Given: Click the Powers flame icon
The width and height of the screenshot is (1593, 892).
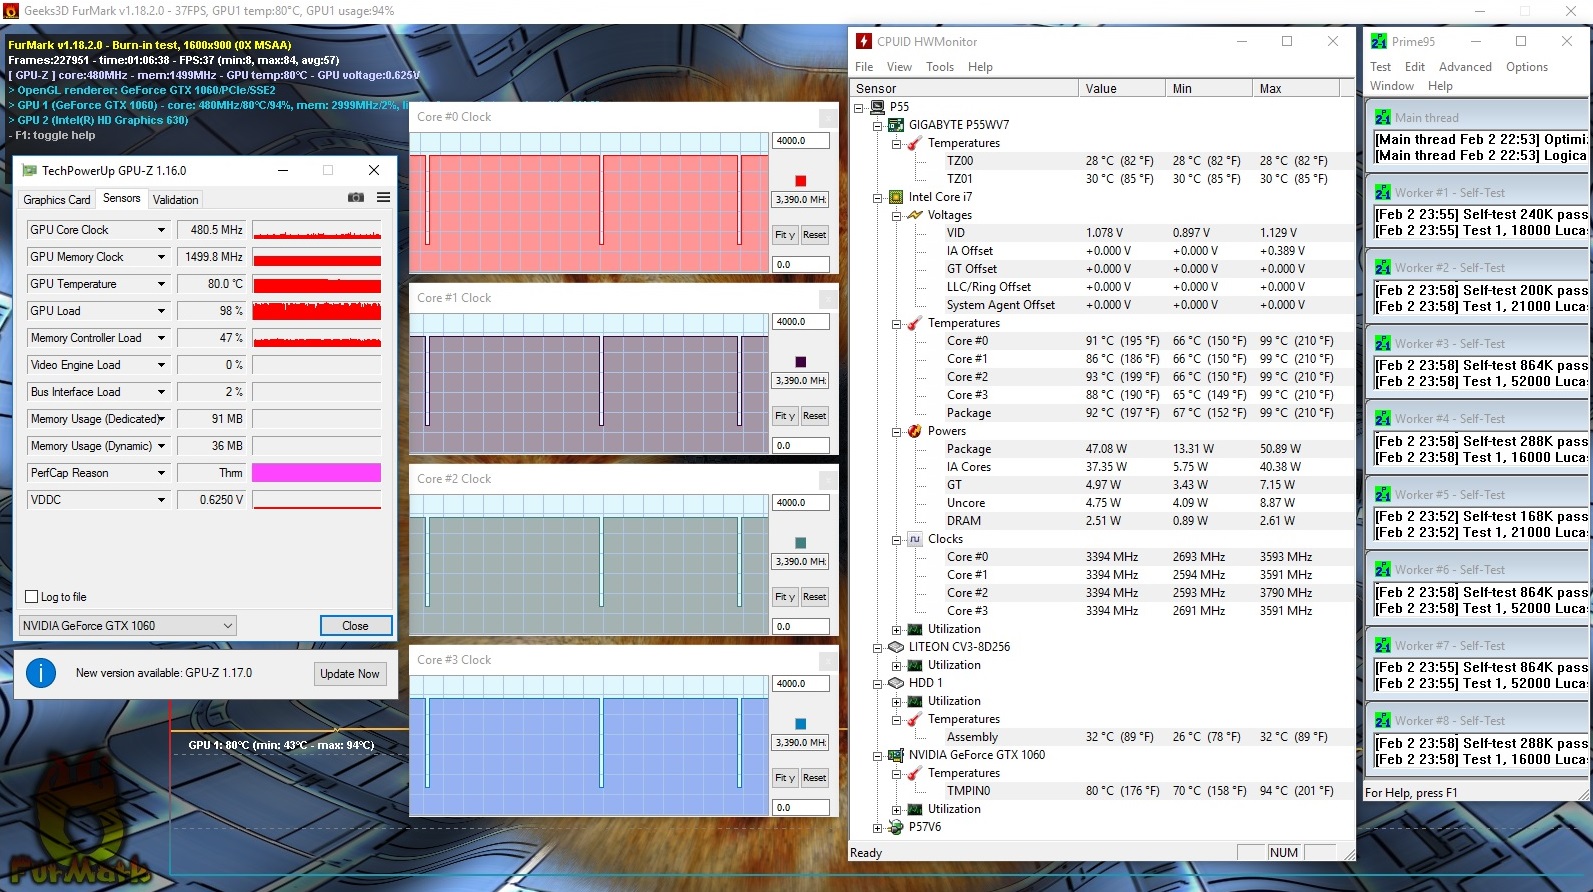Looking at the screenshot, I should click(x=915, y=431).
